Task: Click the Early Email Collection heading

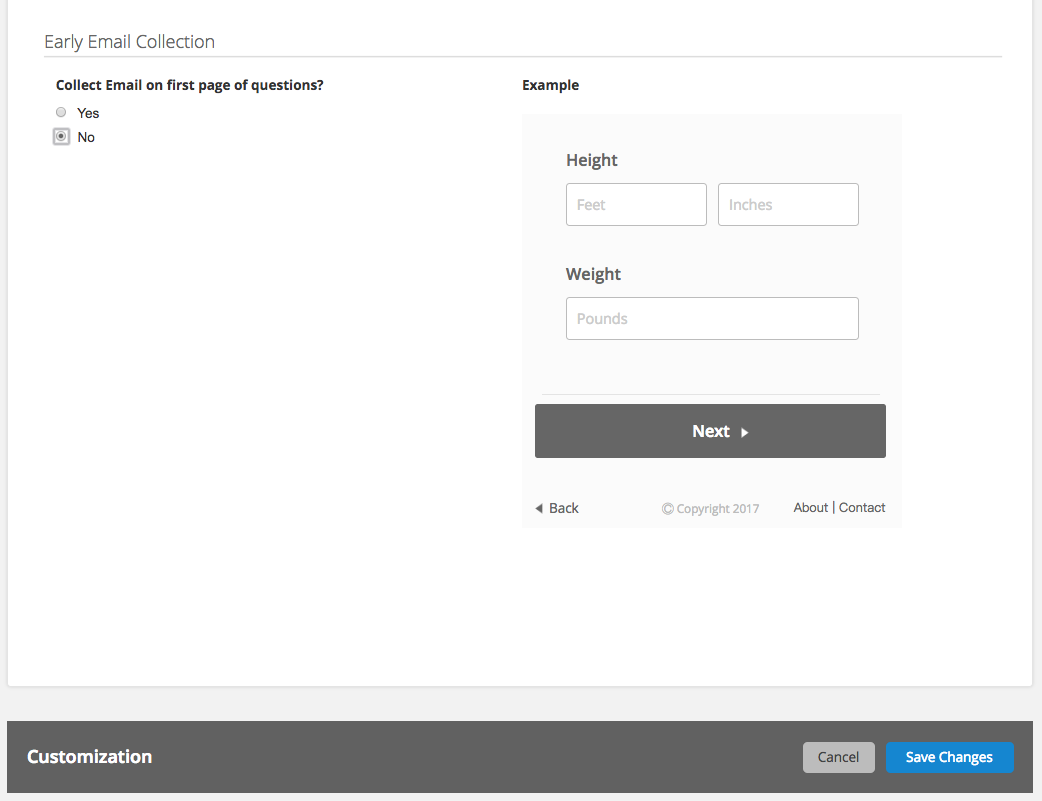Action: point(130,41)
